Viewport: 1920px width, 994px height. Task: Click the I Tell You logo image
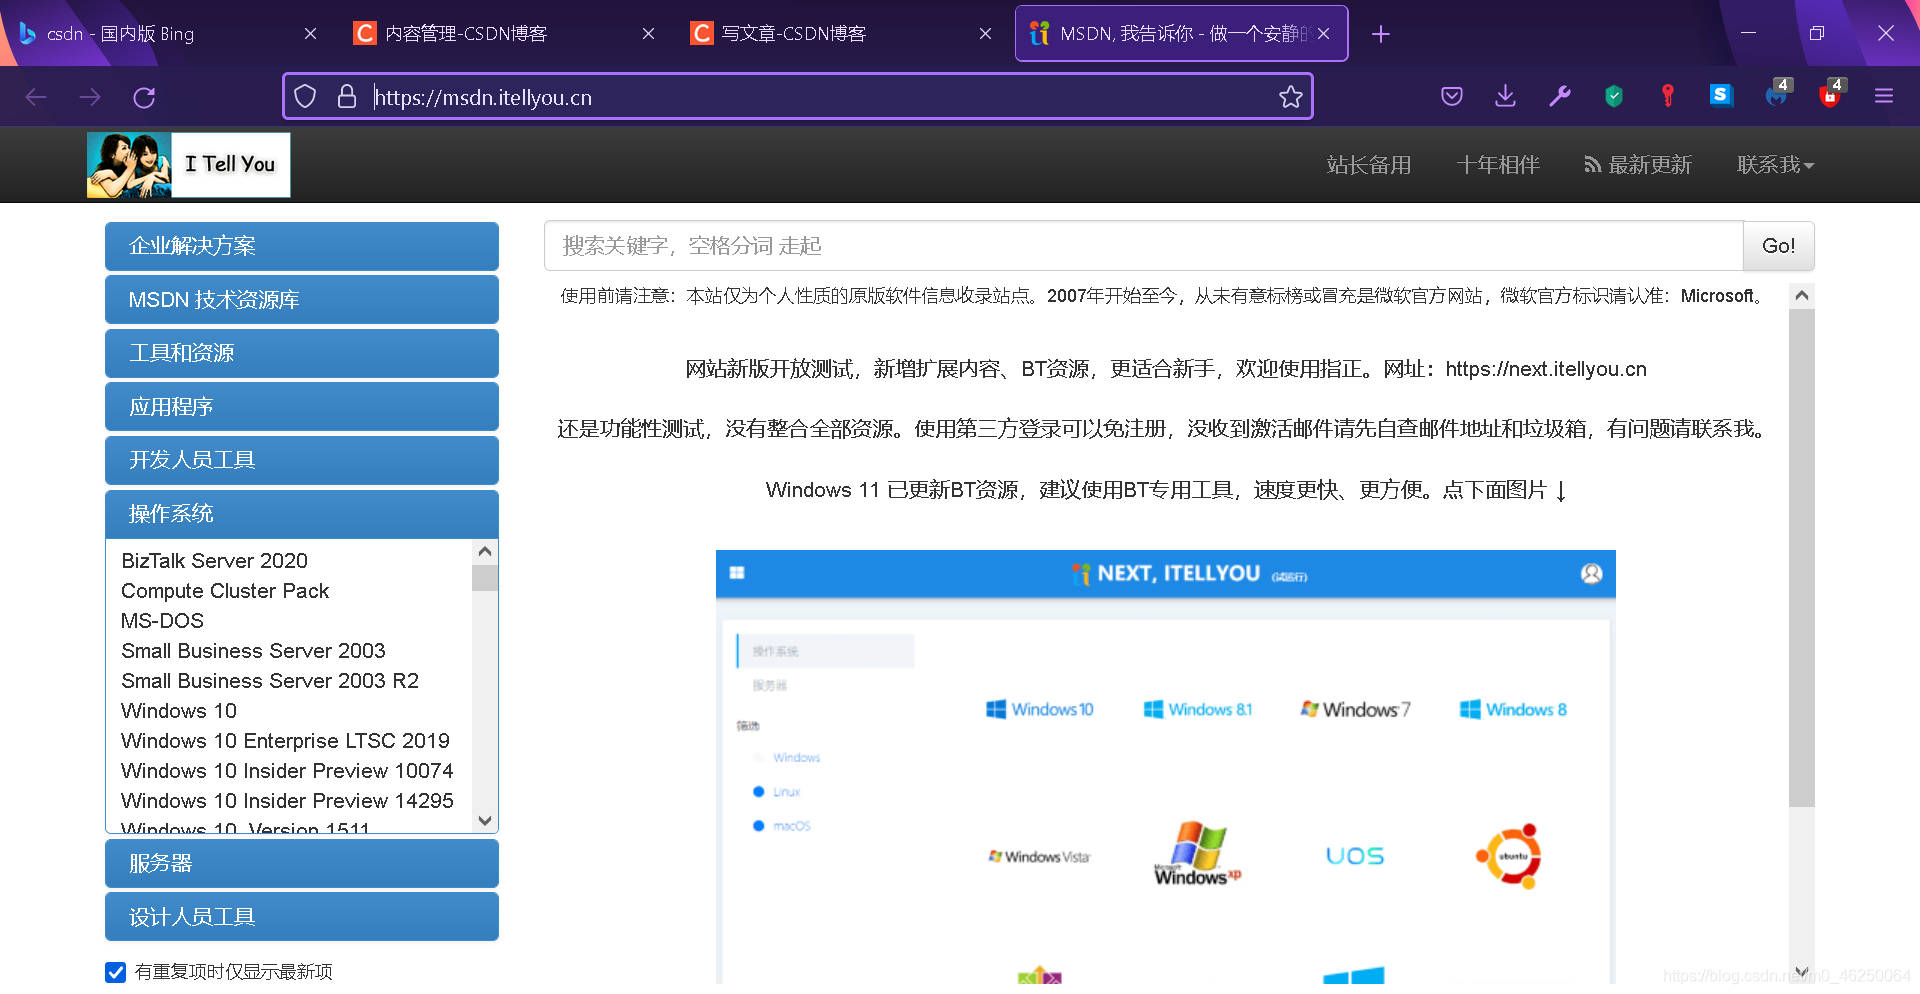[189, 165]
